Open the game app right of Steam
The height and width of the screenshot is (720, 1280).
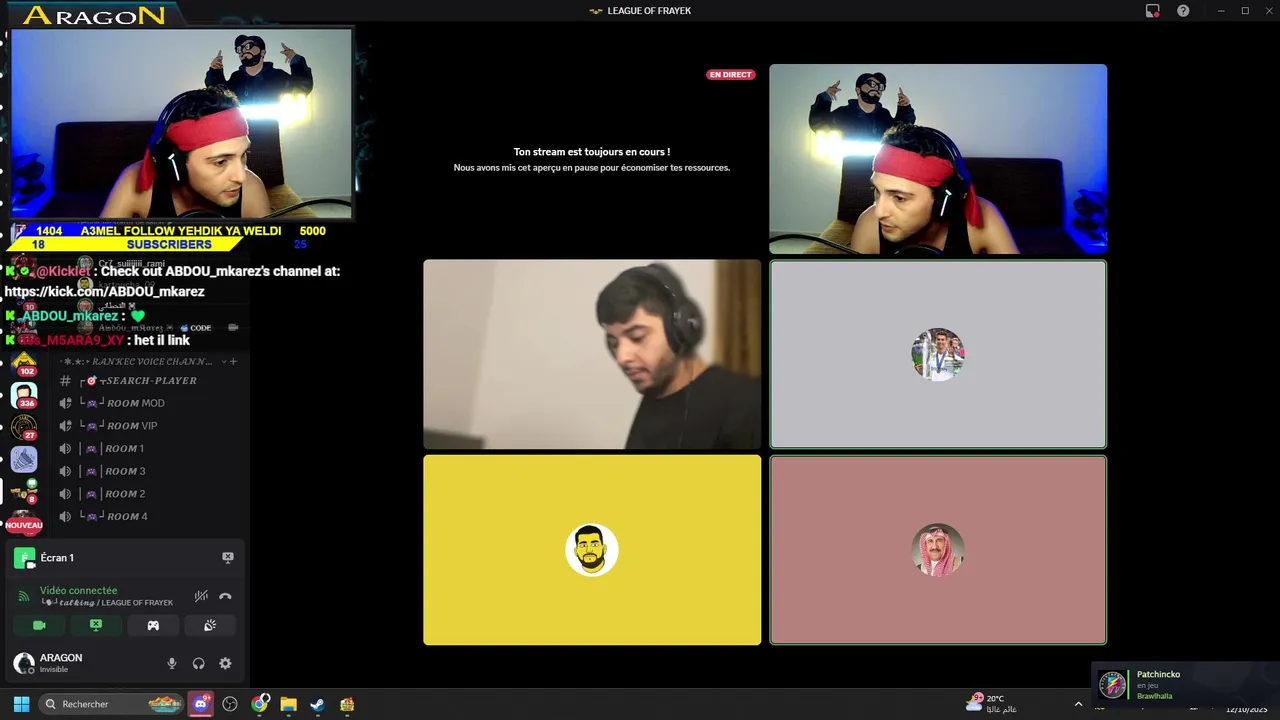click(347, 704)
